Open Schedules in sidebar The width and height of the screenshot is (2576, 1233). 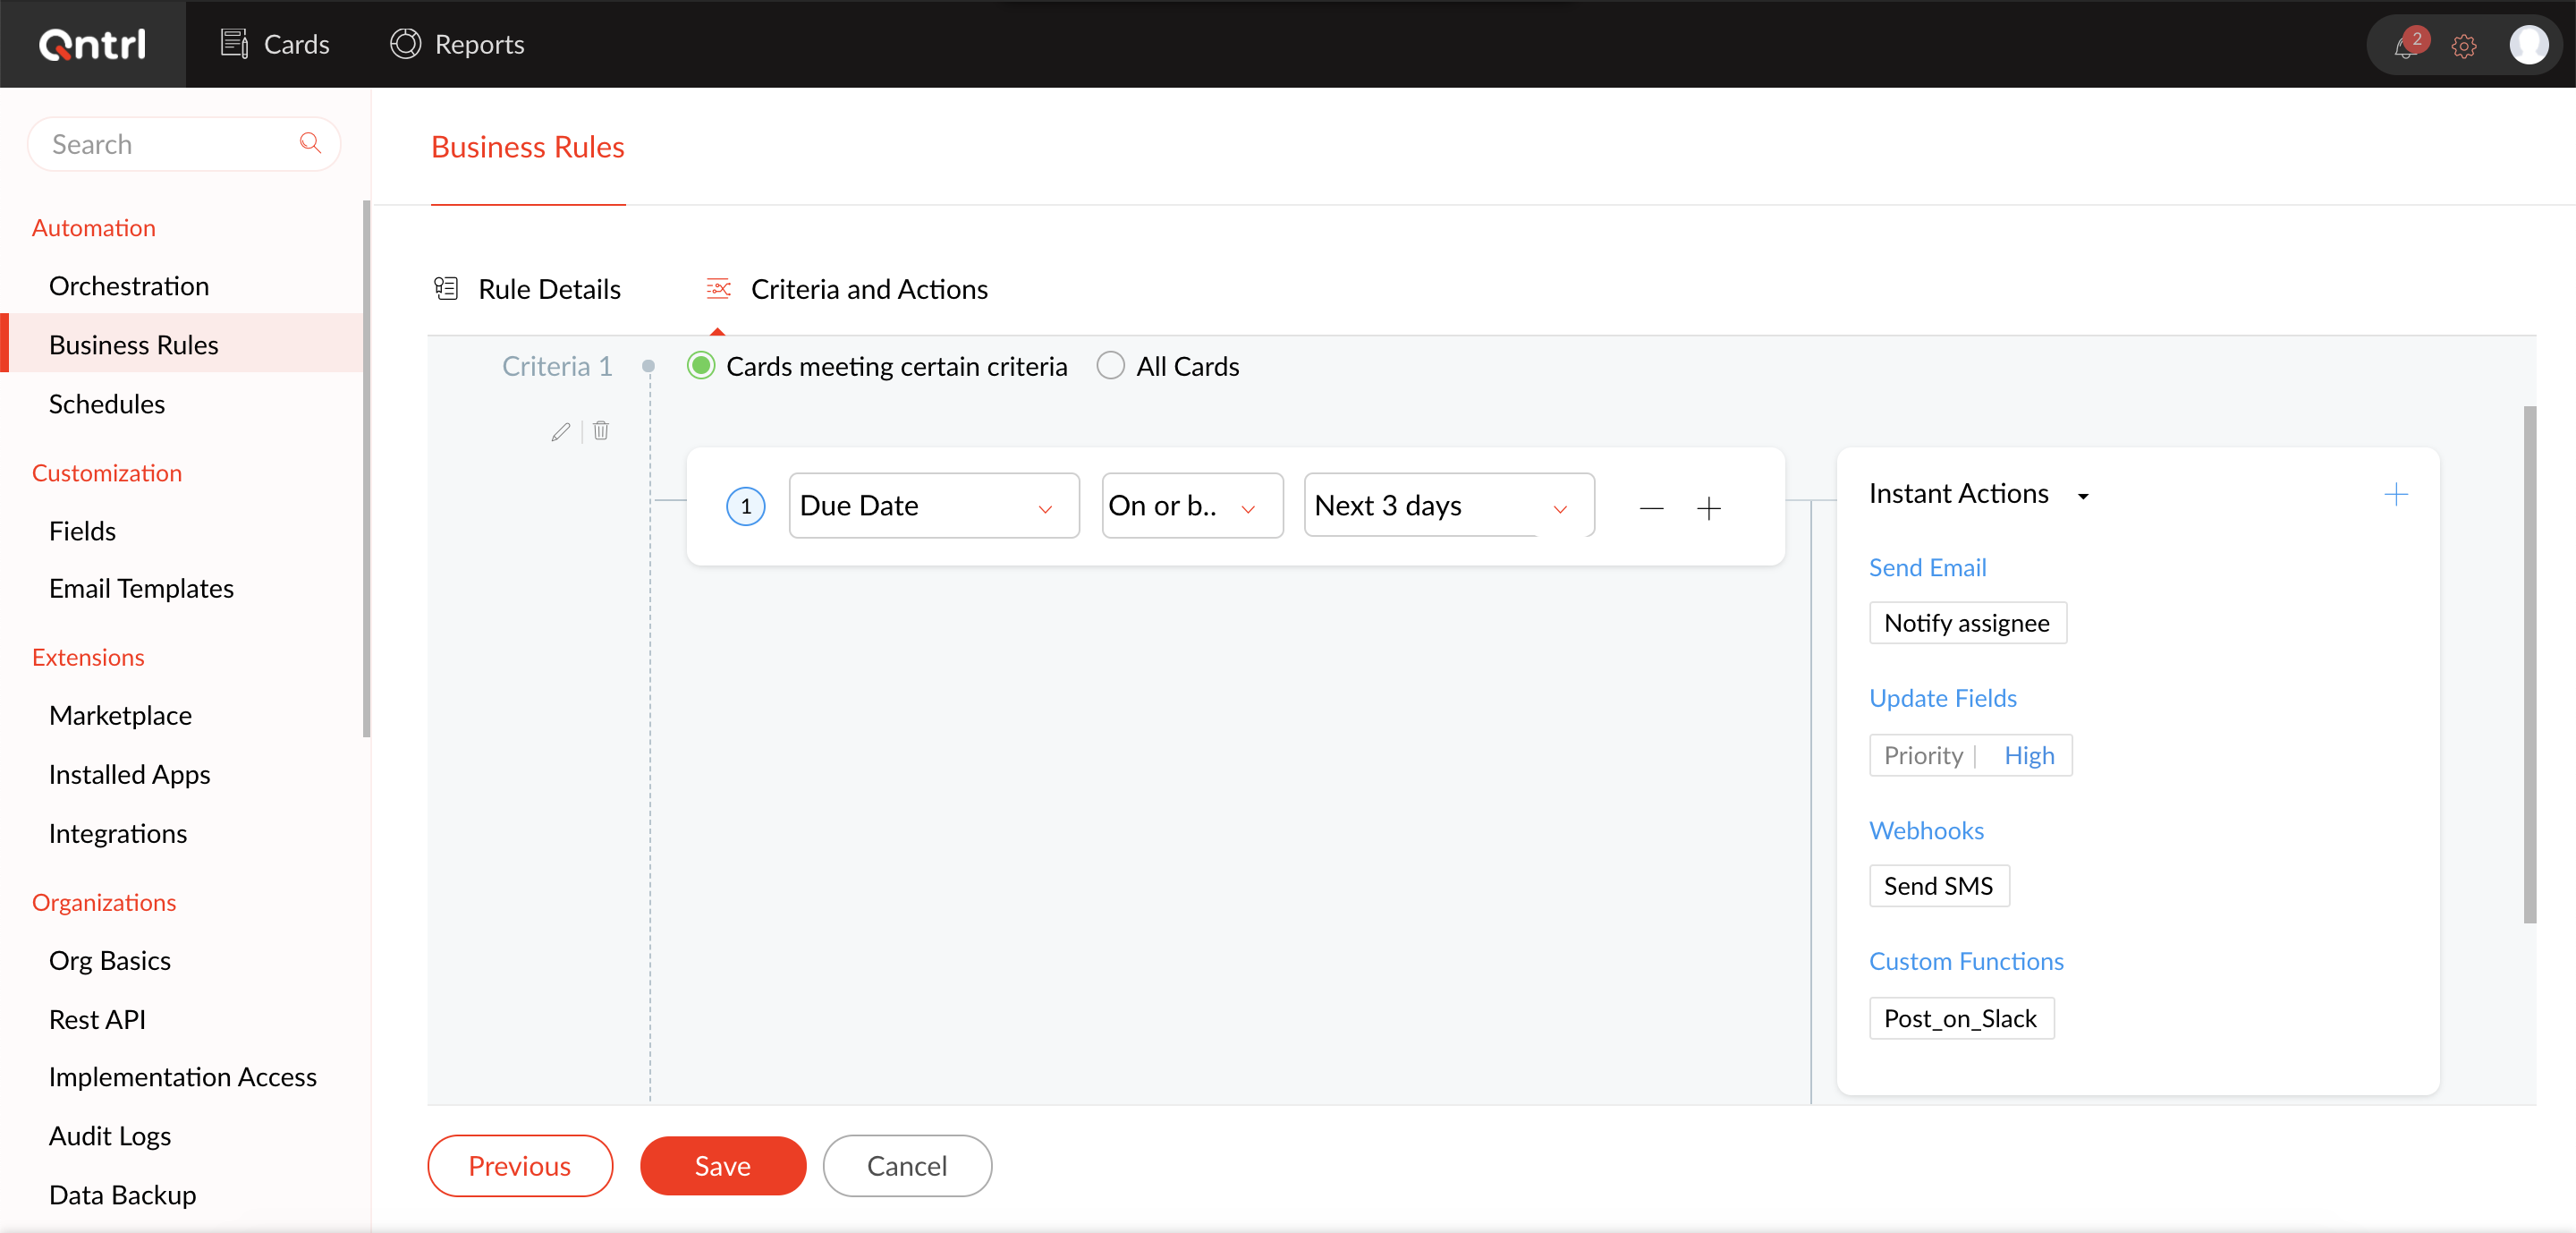pyautogui.click(x=107, y=404)
